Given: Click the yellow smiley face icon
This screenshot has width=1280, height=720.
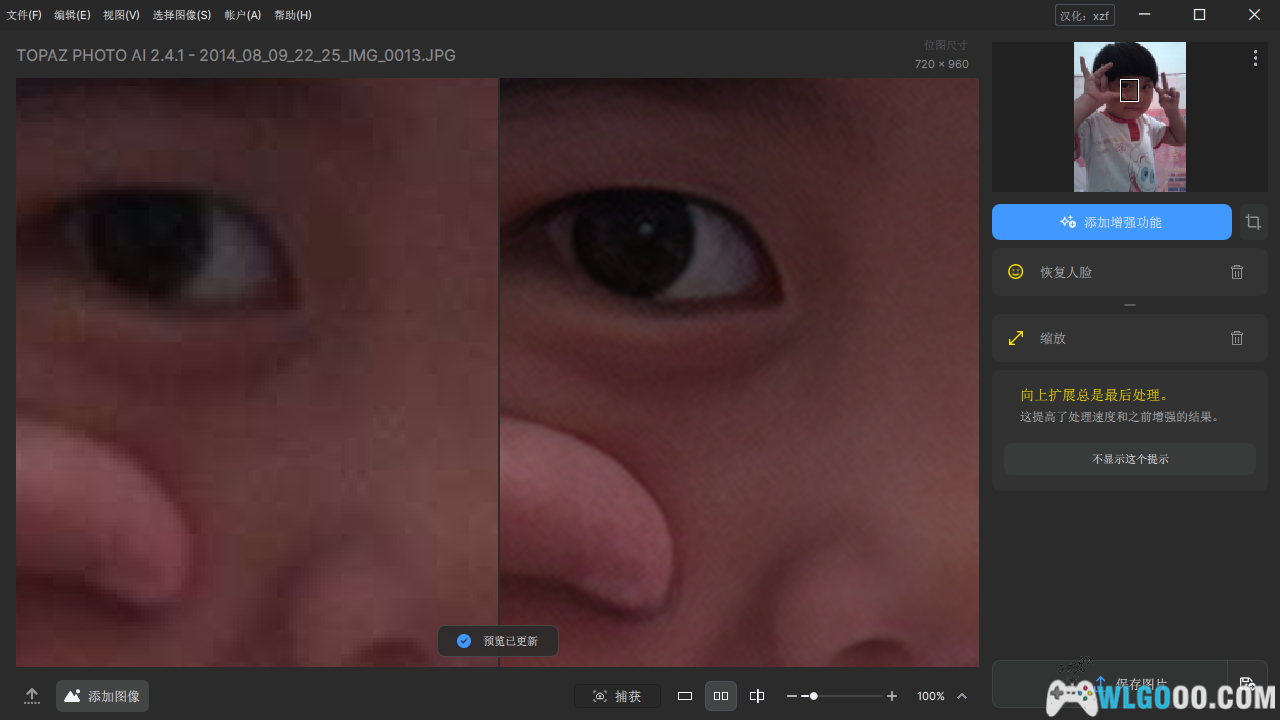Looking at the screenshot, I should [1016, 272].
